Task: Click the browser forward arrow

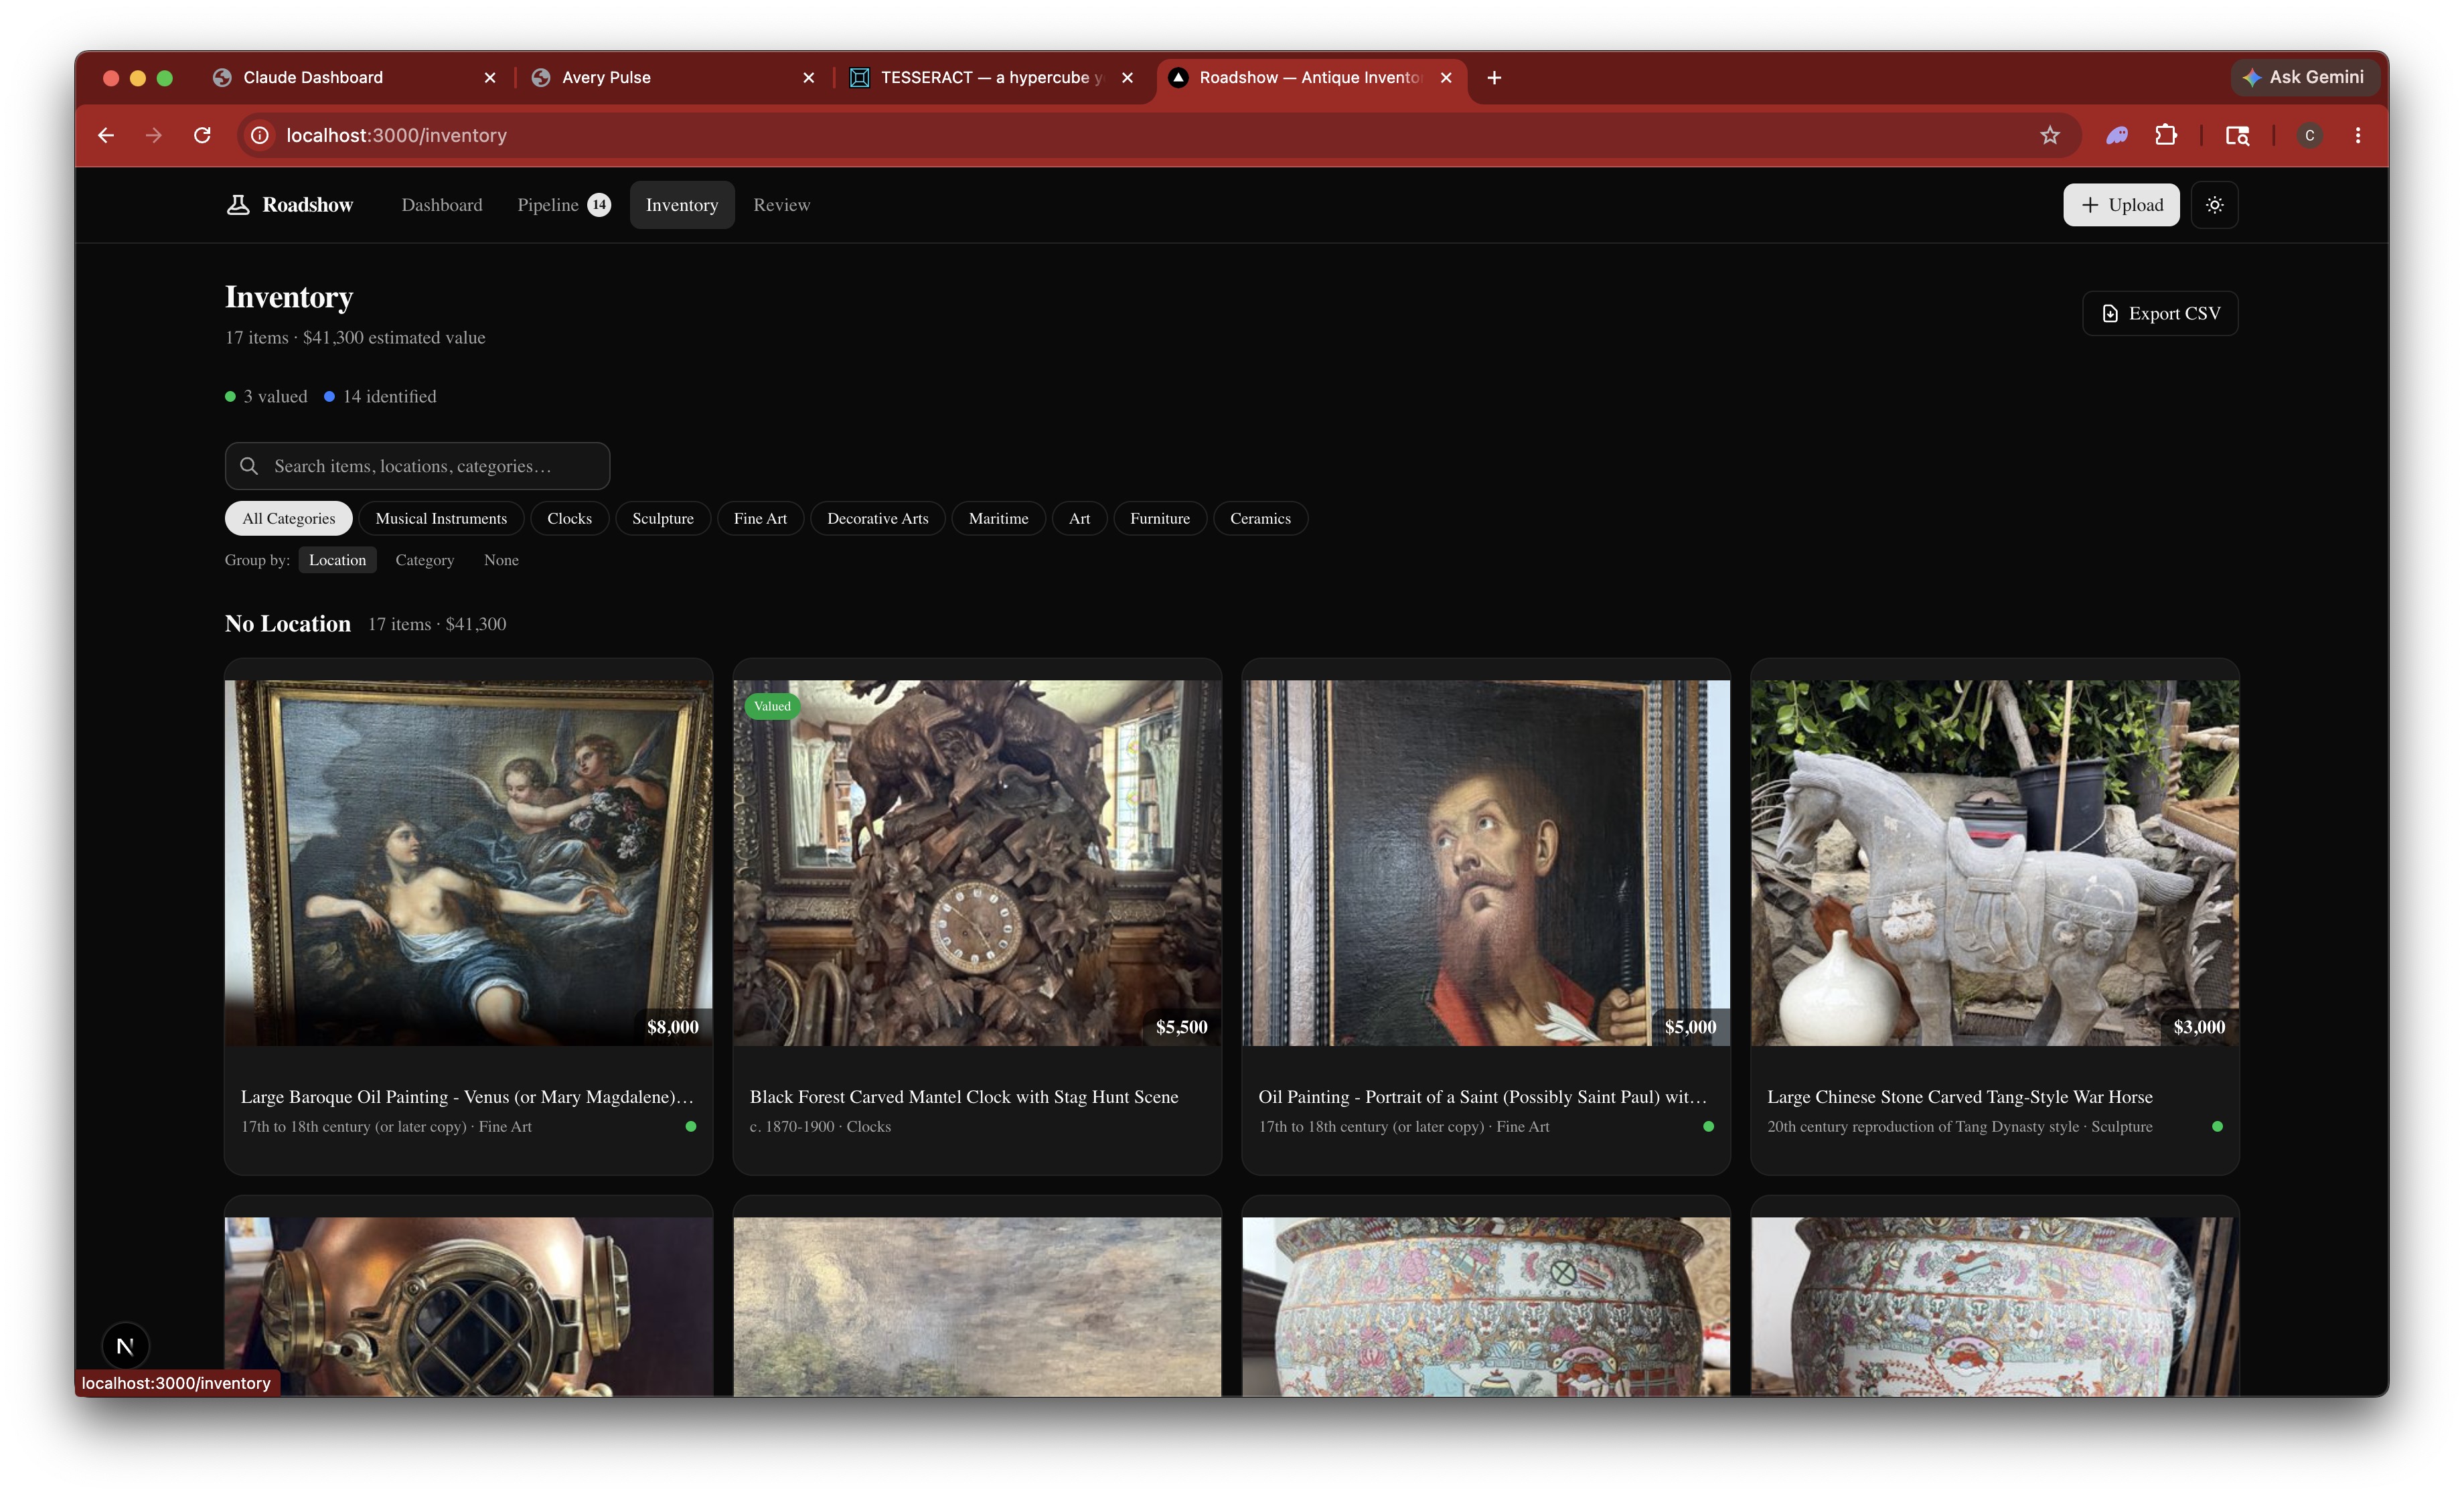Action: click(154, 135)
